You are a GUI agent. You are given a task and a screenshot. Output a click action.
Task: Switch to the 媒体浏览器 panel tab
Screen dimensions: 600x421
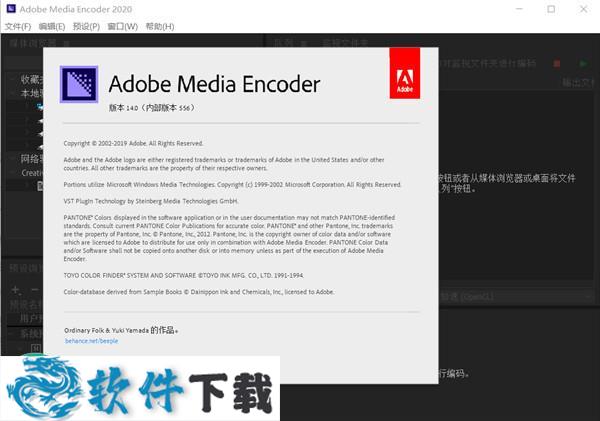tap(33, 43)
